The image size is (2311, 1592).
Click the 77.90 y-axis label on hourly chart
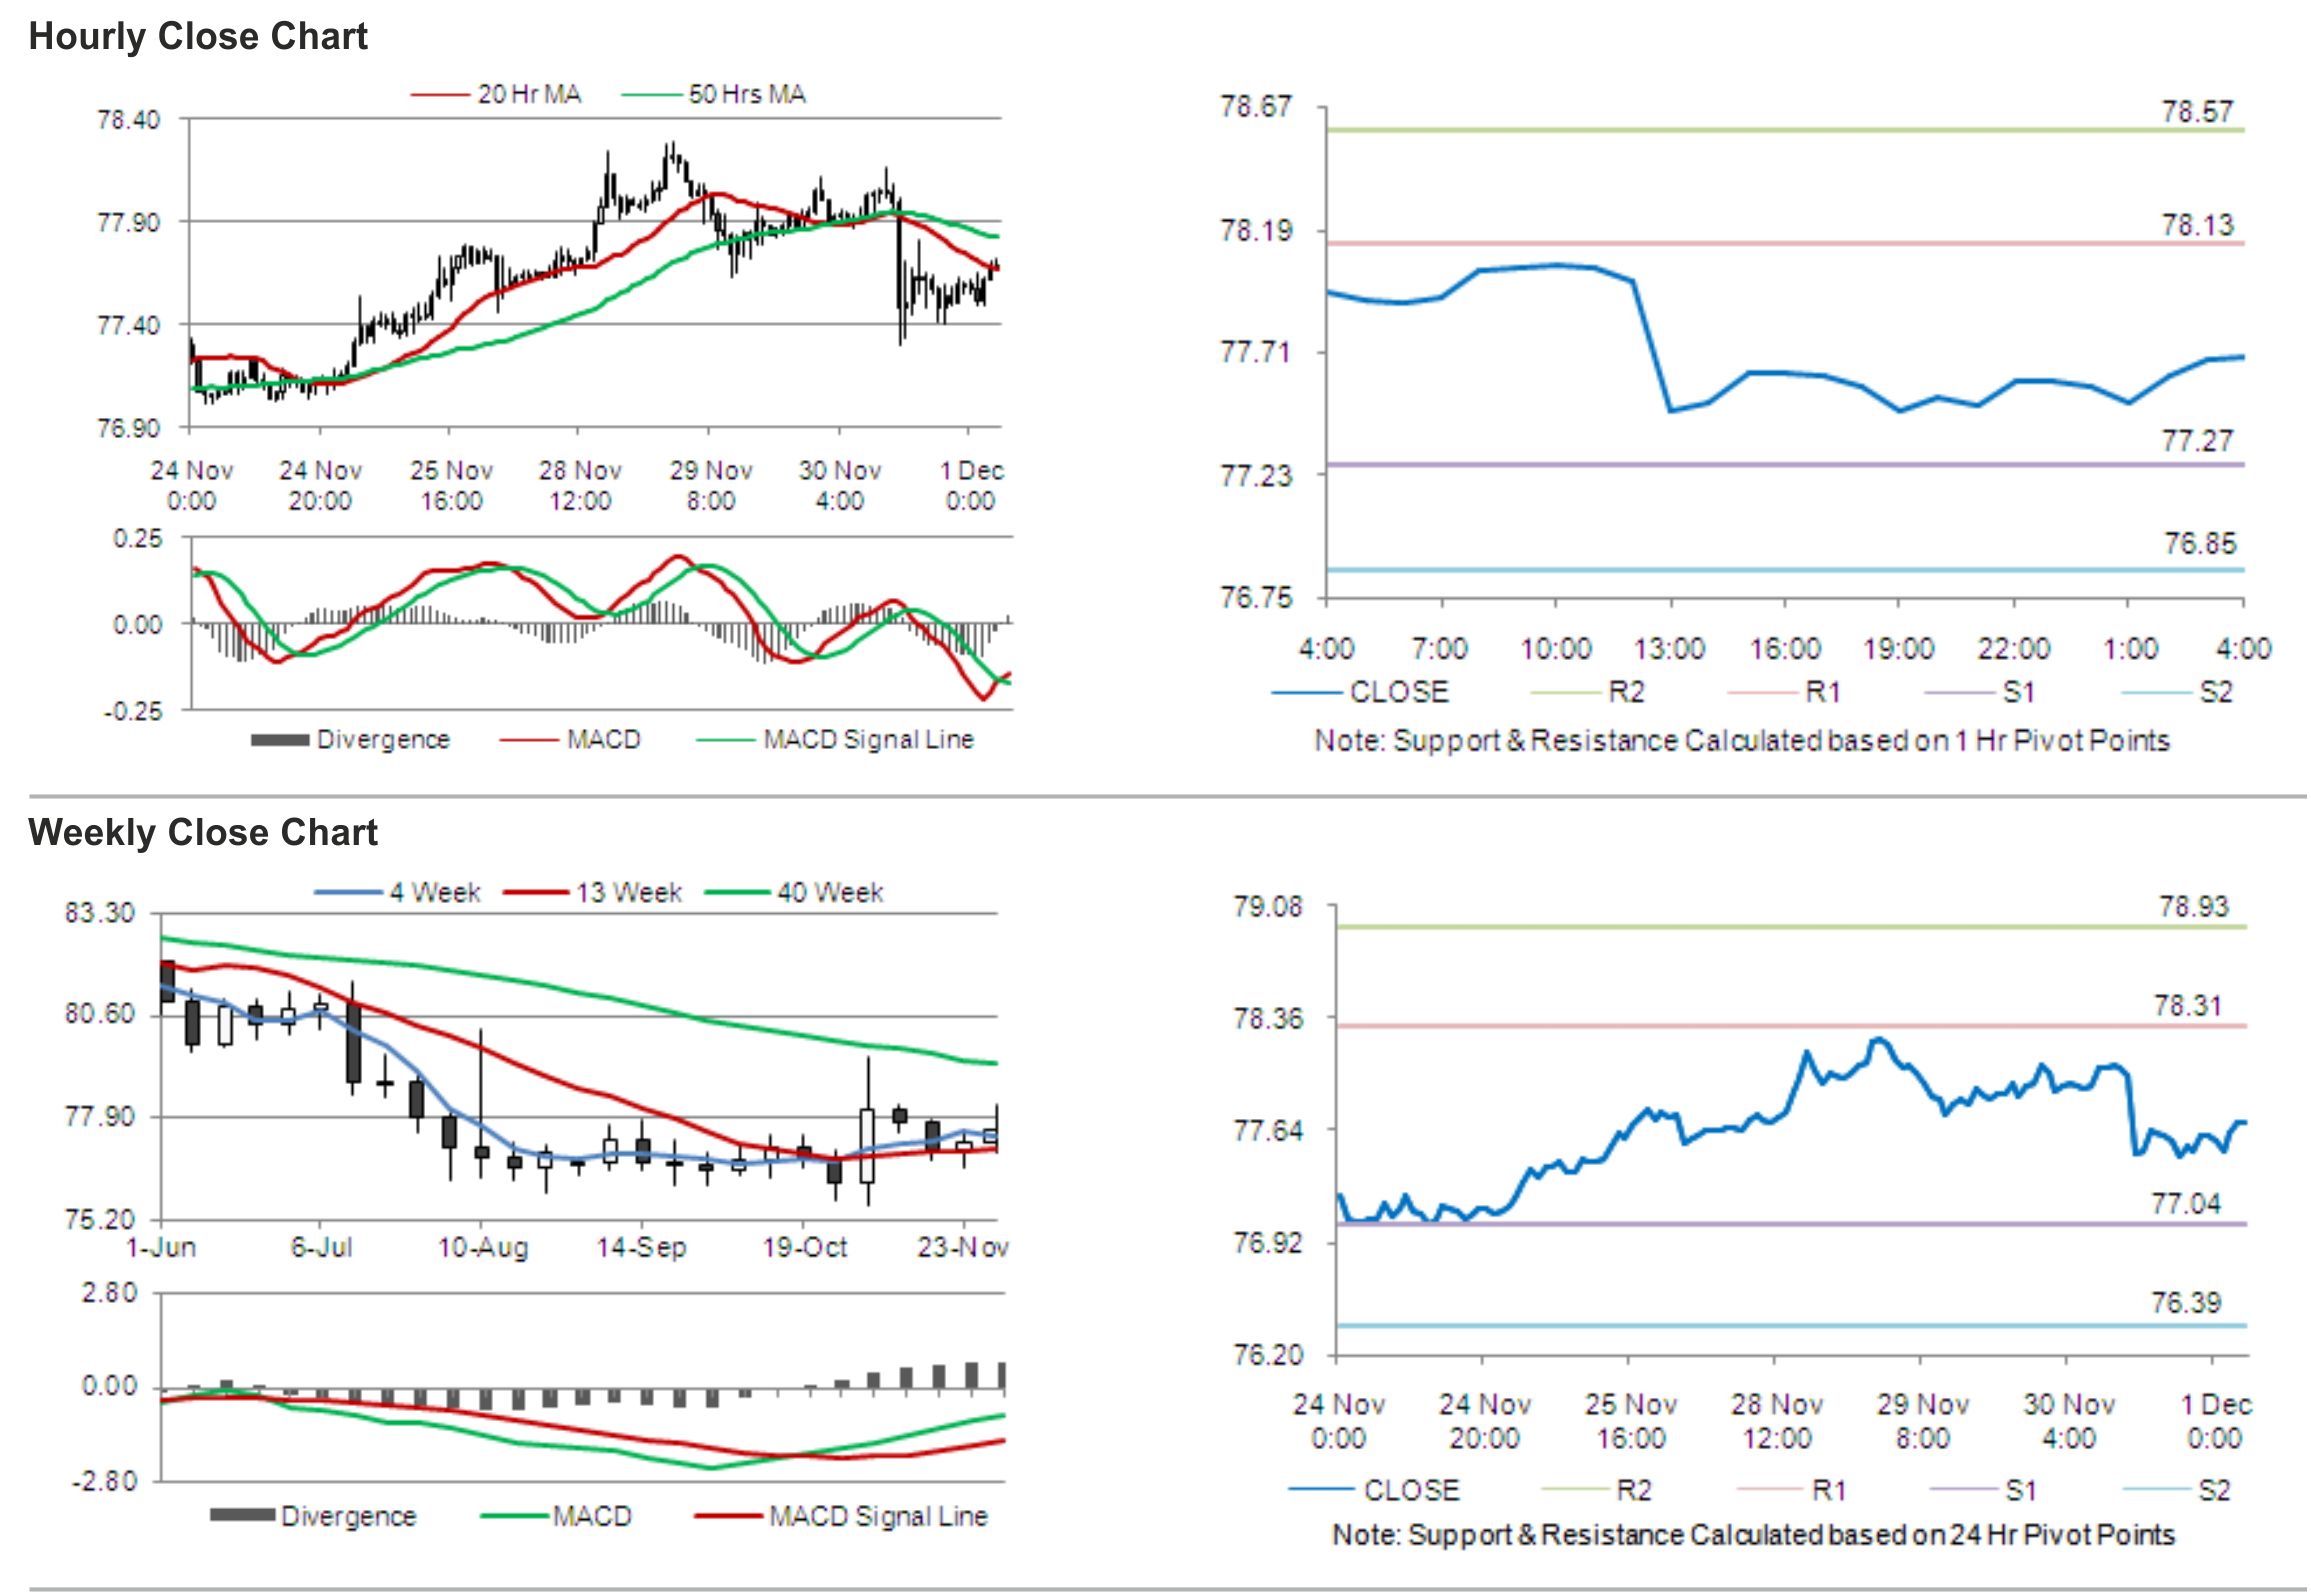(x=128, y=222)
